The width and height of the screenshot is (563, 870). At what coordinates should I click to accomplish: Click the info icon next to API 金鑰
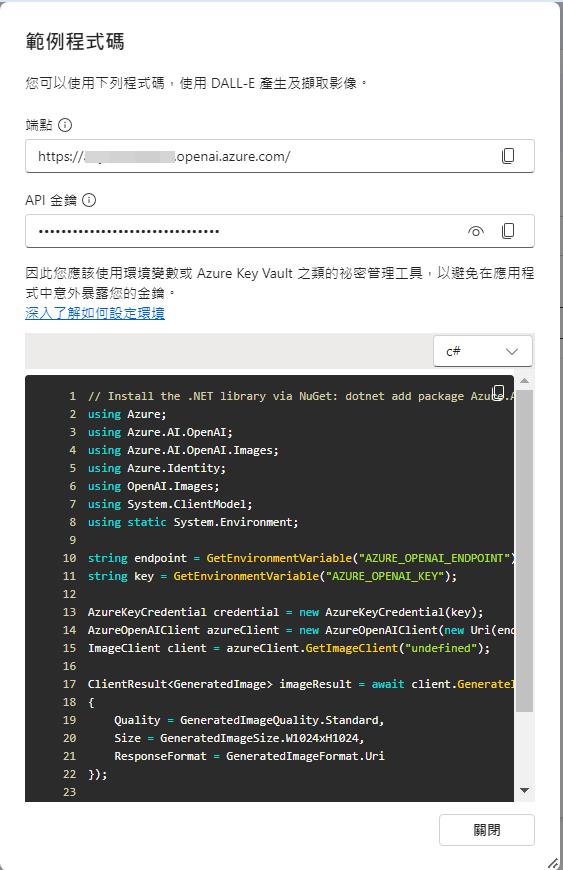(x=89, y=200)
